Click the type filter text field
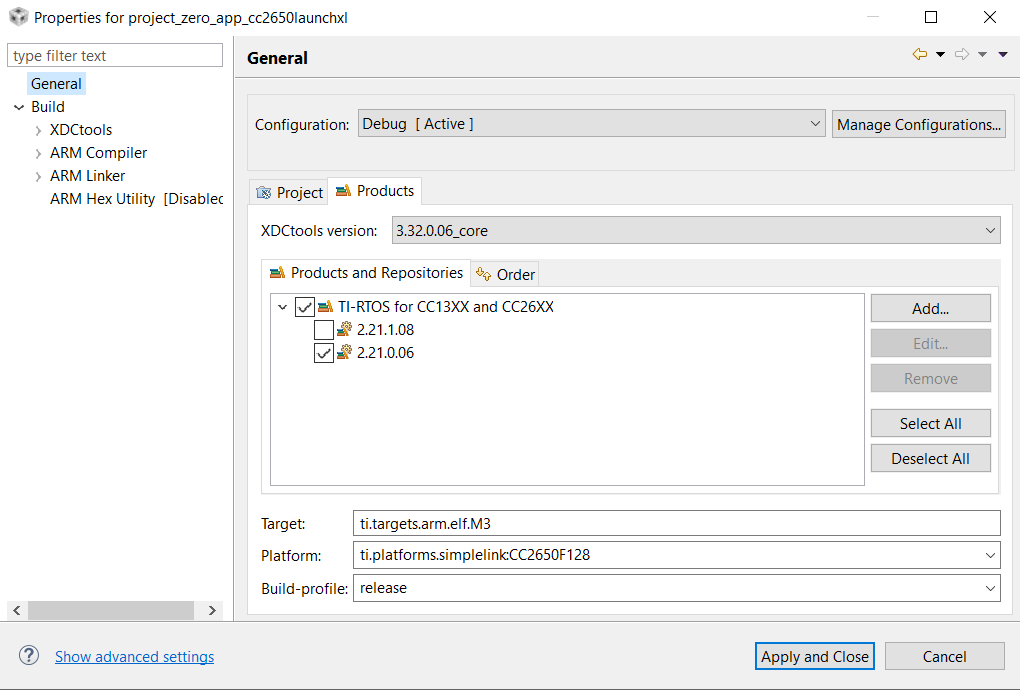Image resolution: width=1020 pixels, height=690 pixels. pyautogui.click(x=114, y=55)
